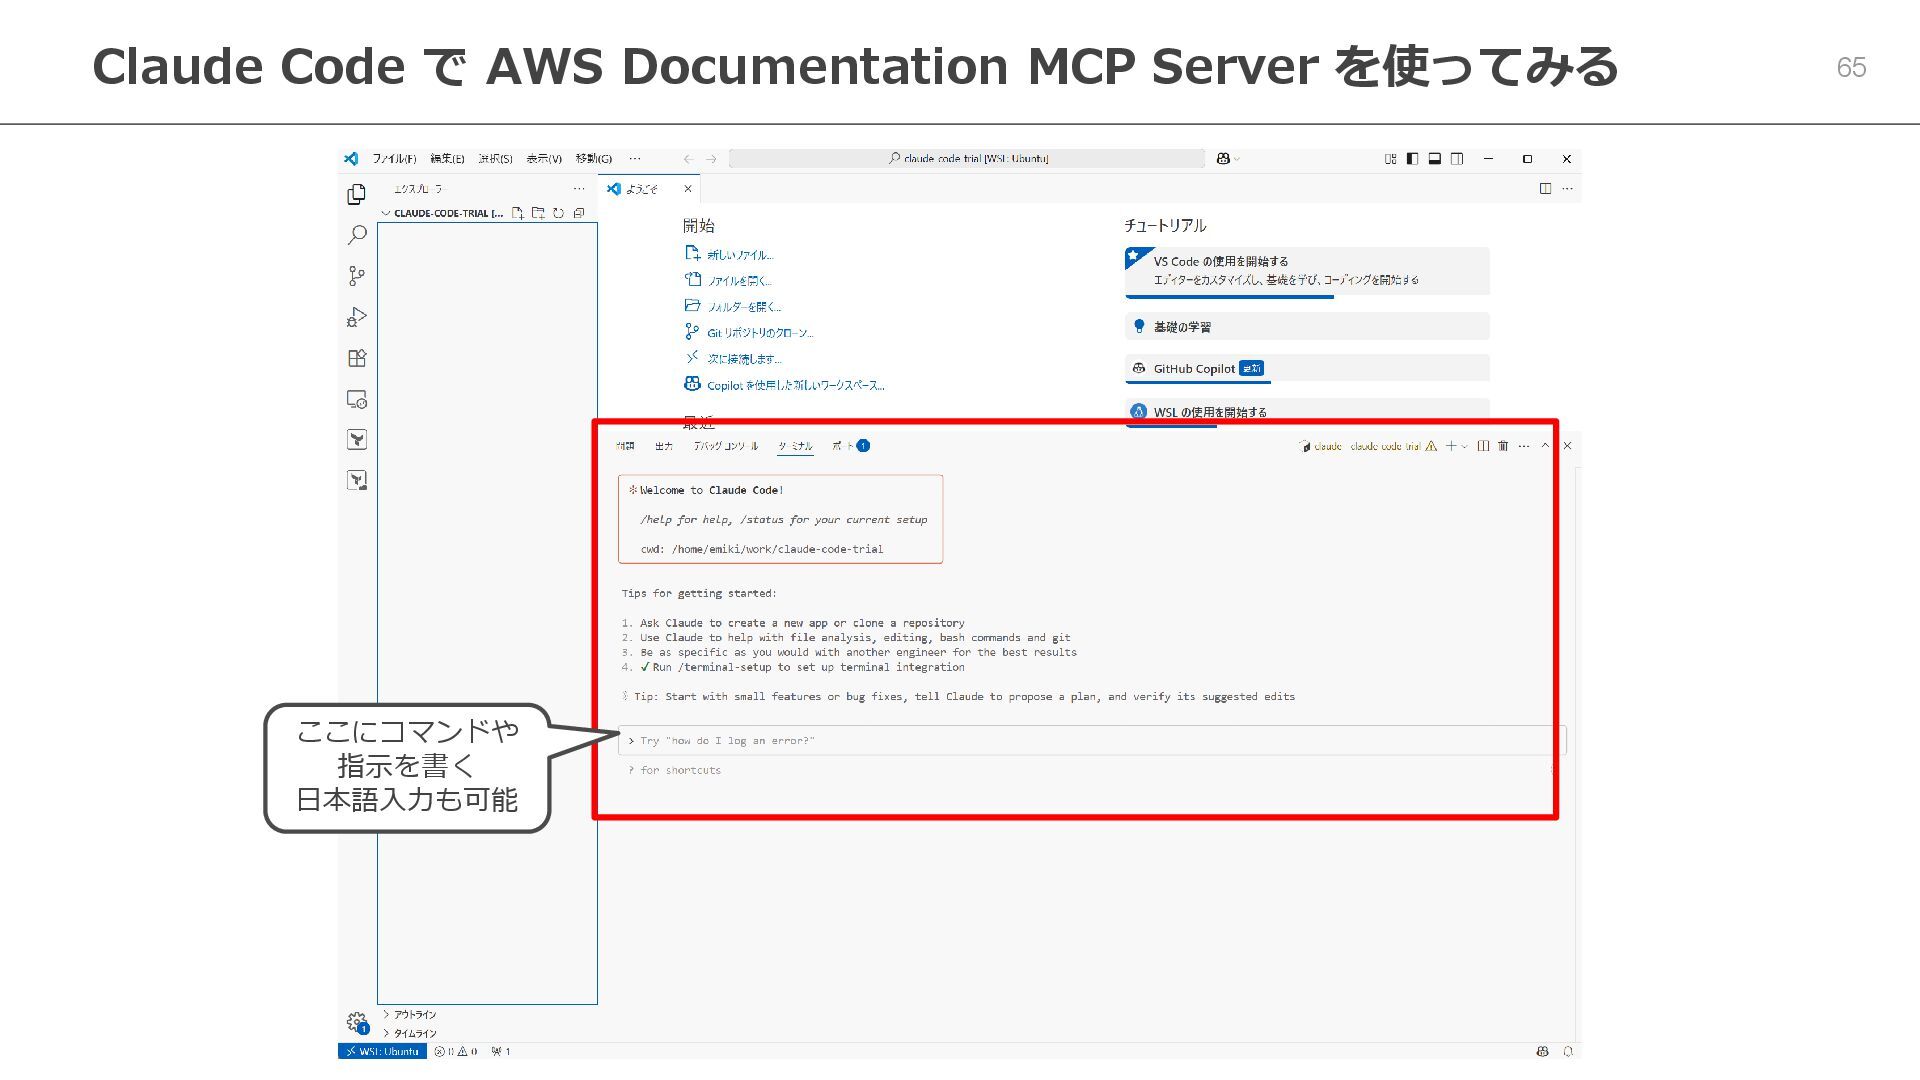This screenshot has height=1080, width=1920.
Task: Switch to the 問題 panel tab
Action: point(625,446)
